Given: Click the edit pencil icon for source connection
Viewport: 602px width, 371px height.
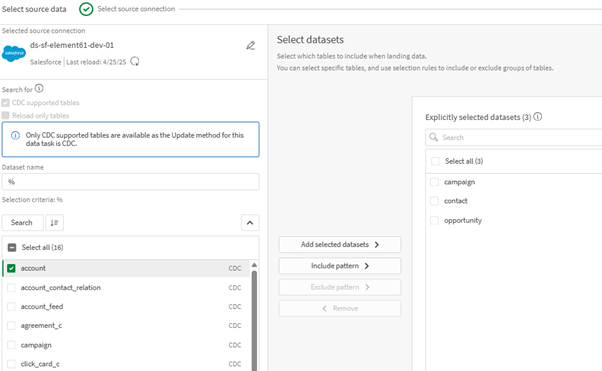Looking at the screenshot, I should click(251, 46).
